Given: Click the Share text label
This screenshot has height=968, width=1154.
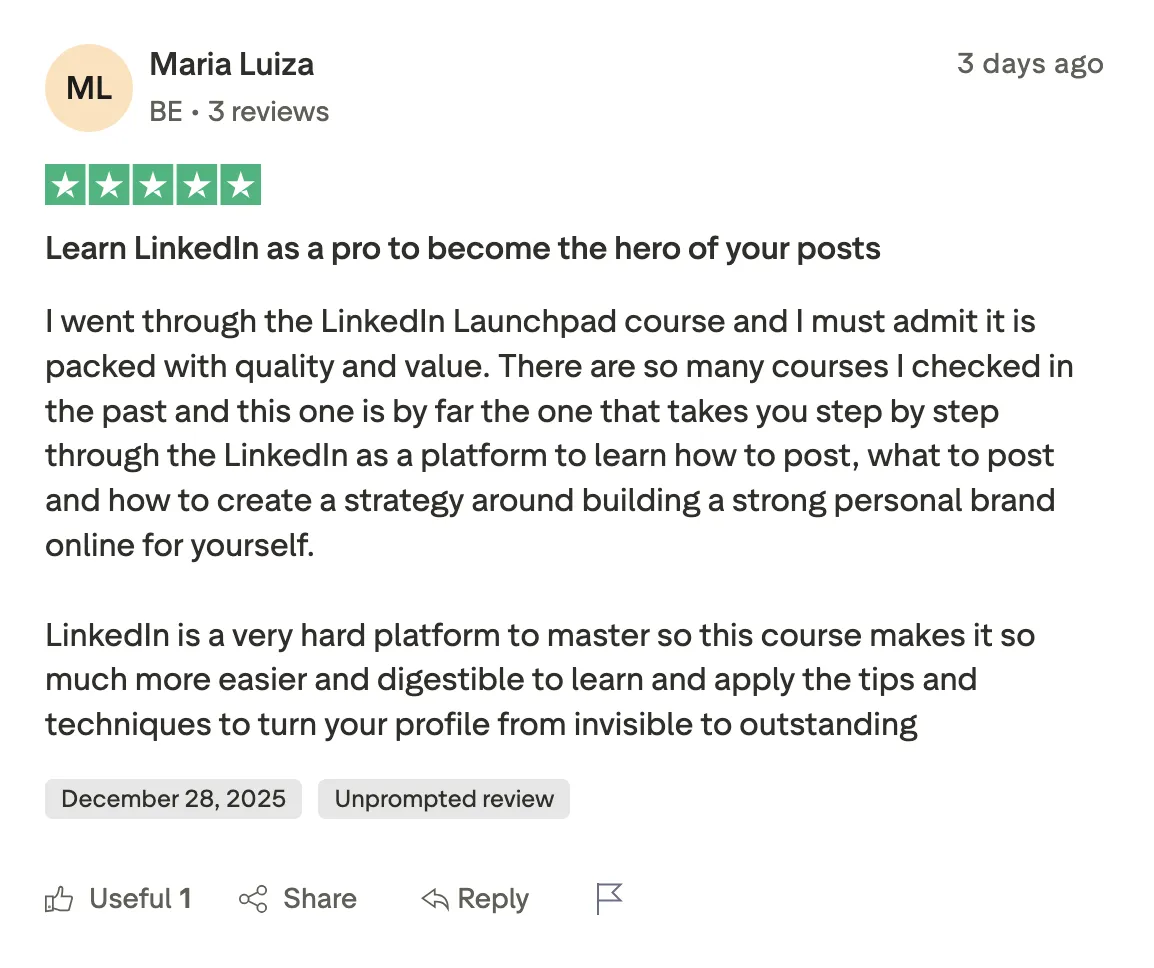Looking at the screenshot, I should [318, 898].
